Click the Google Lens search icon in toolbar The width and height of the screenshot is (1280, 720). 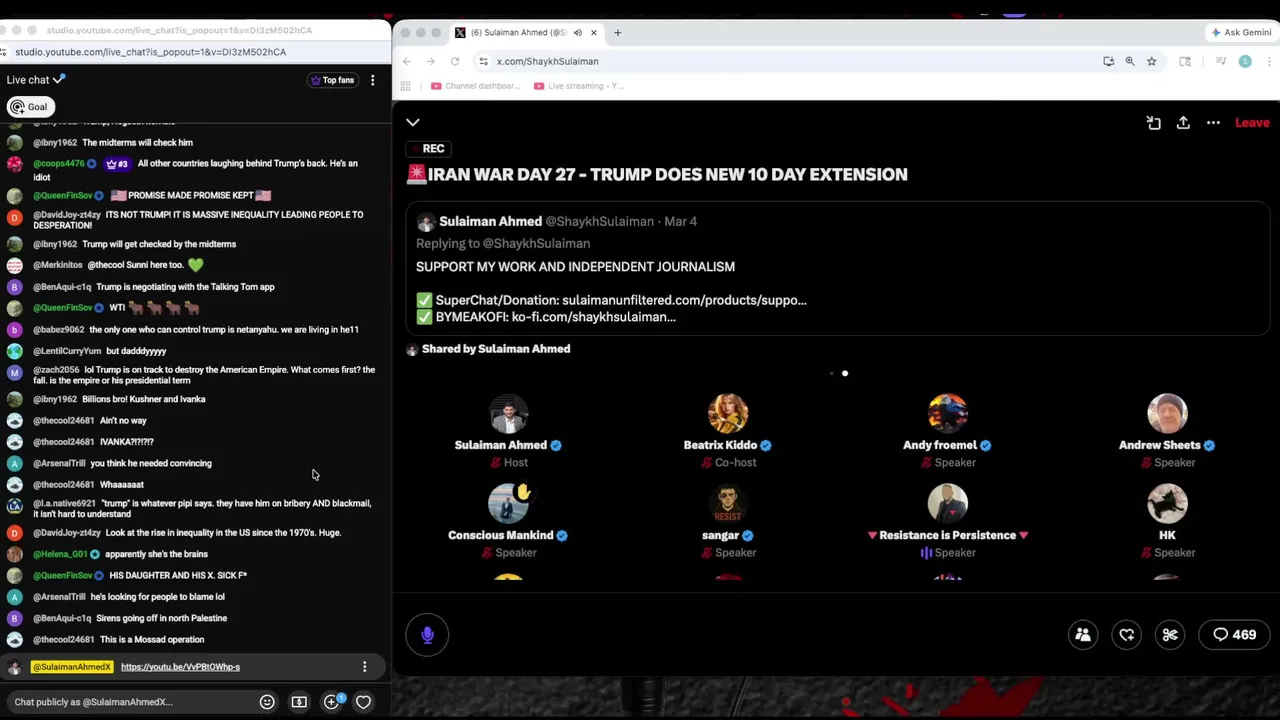[x=1185, y=61]
